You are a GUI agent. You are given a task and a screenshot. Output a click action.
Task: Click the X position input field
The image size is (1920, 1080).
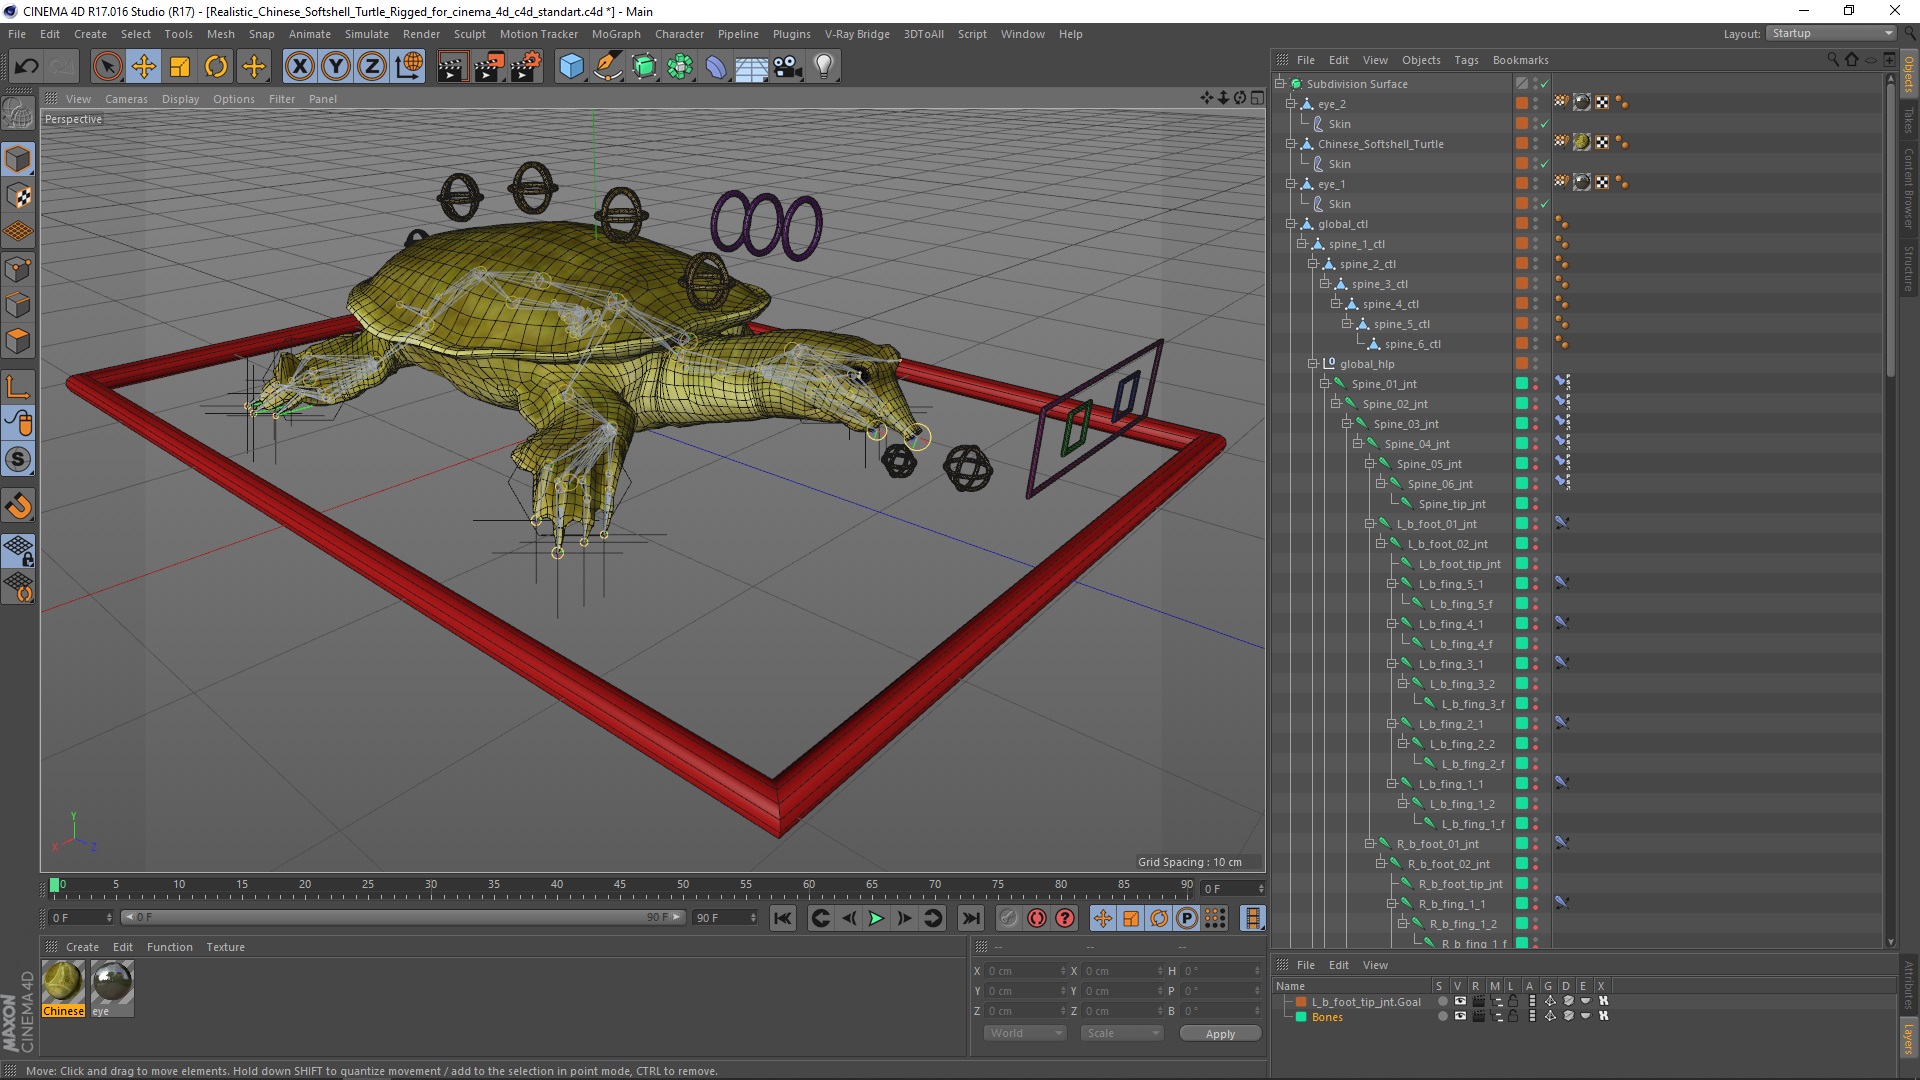(x=1025, y=971)
